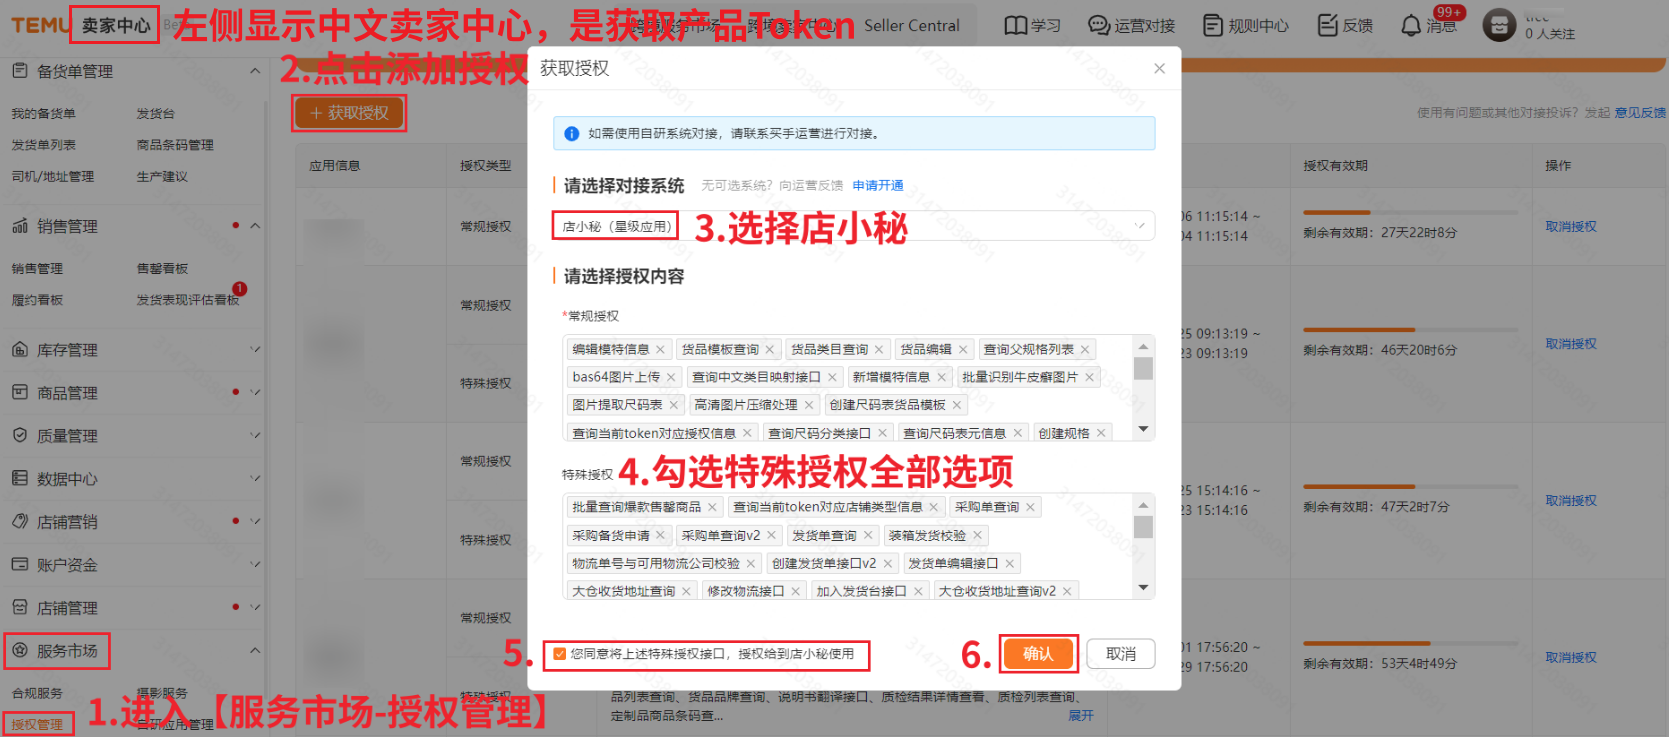Remove the 图片提取尺码表 tag

point(673,405)
